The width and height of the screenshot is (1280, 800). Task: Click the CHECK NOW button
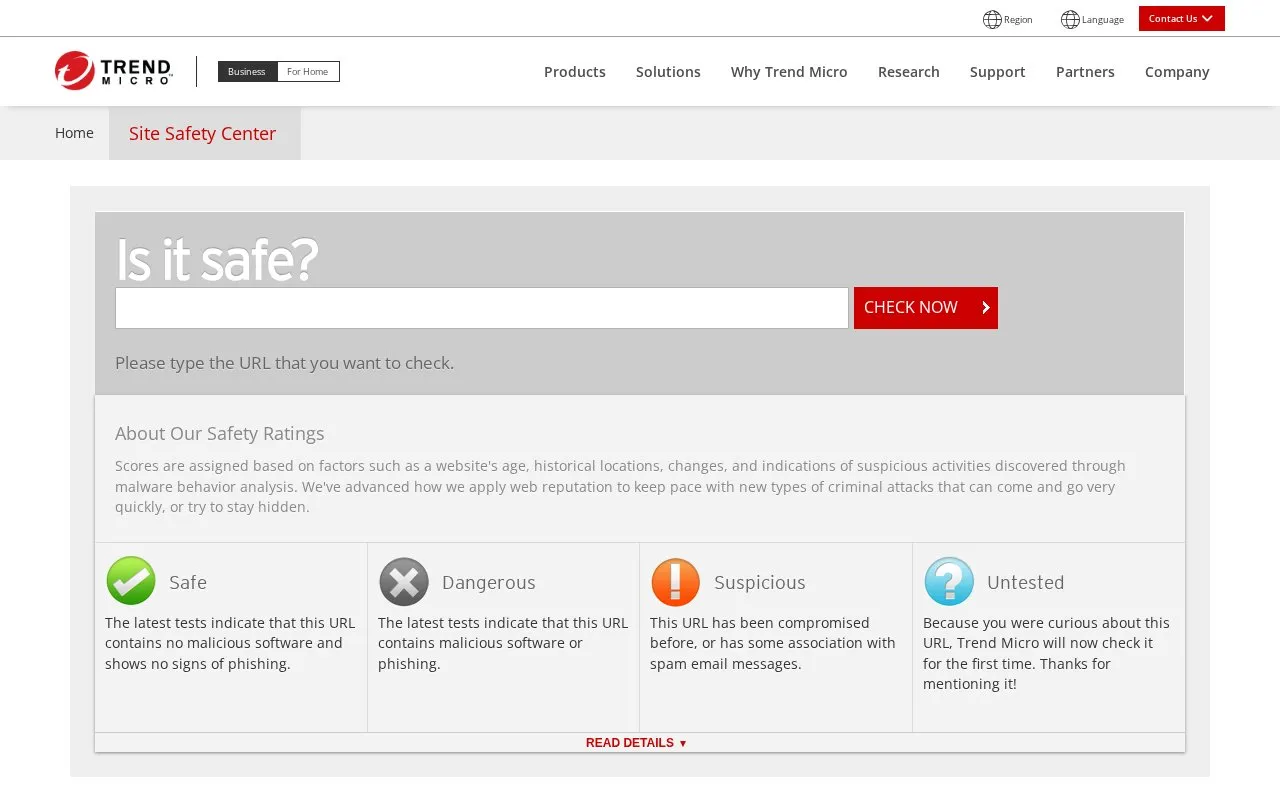[x=926, y=308]
